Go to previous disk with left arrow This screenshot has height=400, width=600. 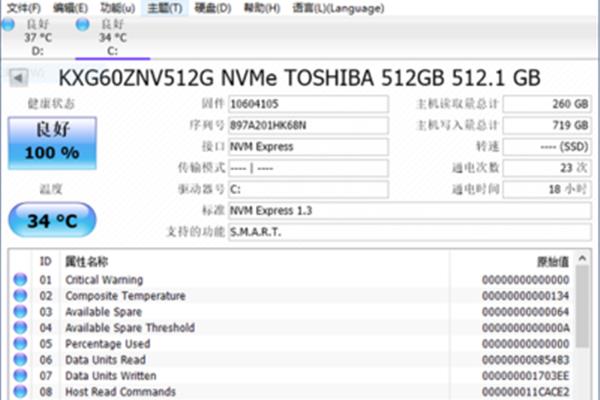(x=18, y=78)
